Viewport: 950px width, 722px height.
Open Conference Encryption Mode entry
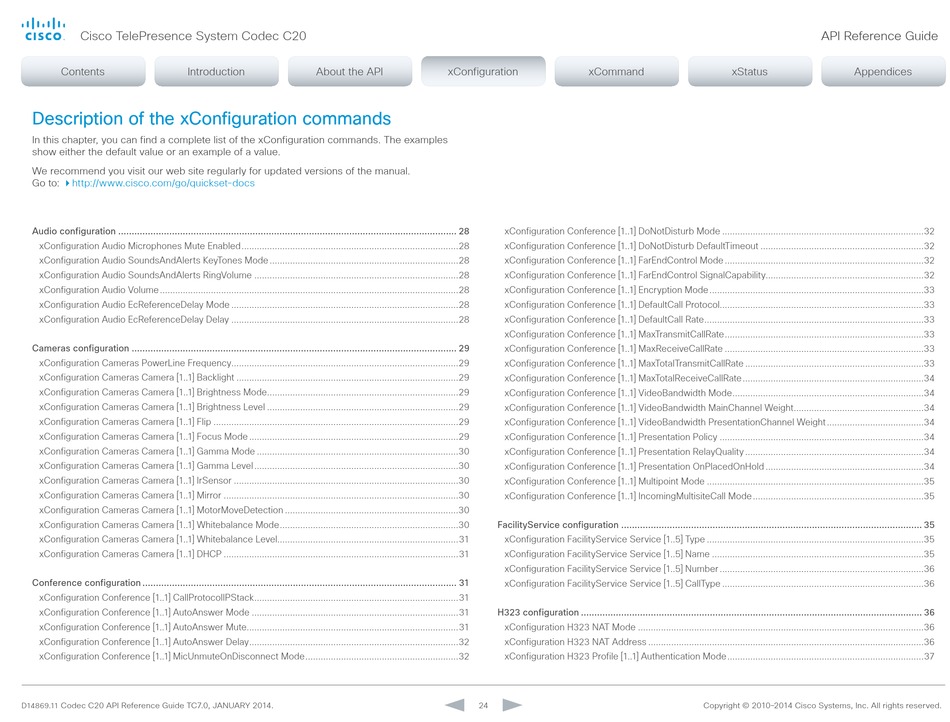pos(719,290)
